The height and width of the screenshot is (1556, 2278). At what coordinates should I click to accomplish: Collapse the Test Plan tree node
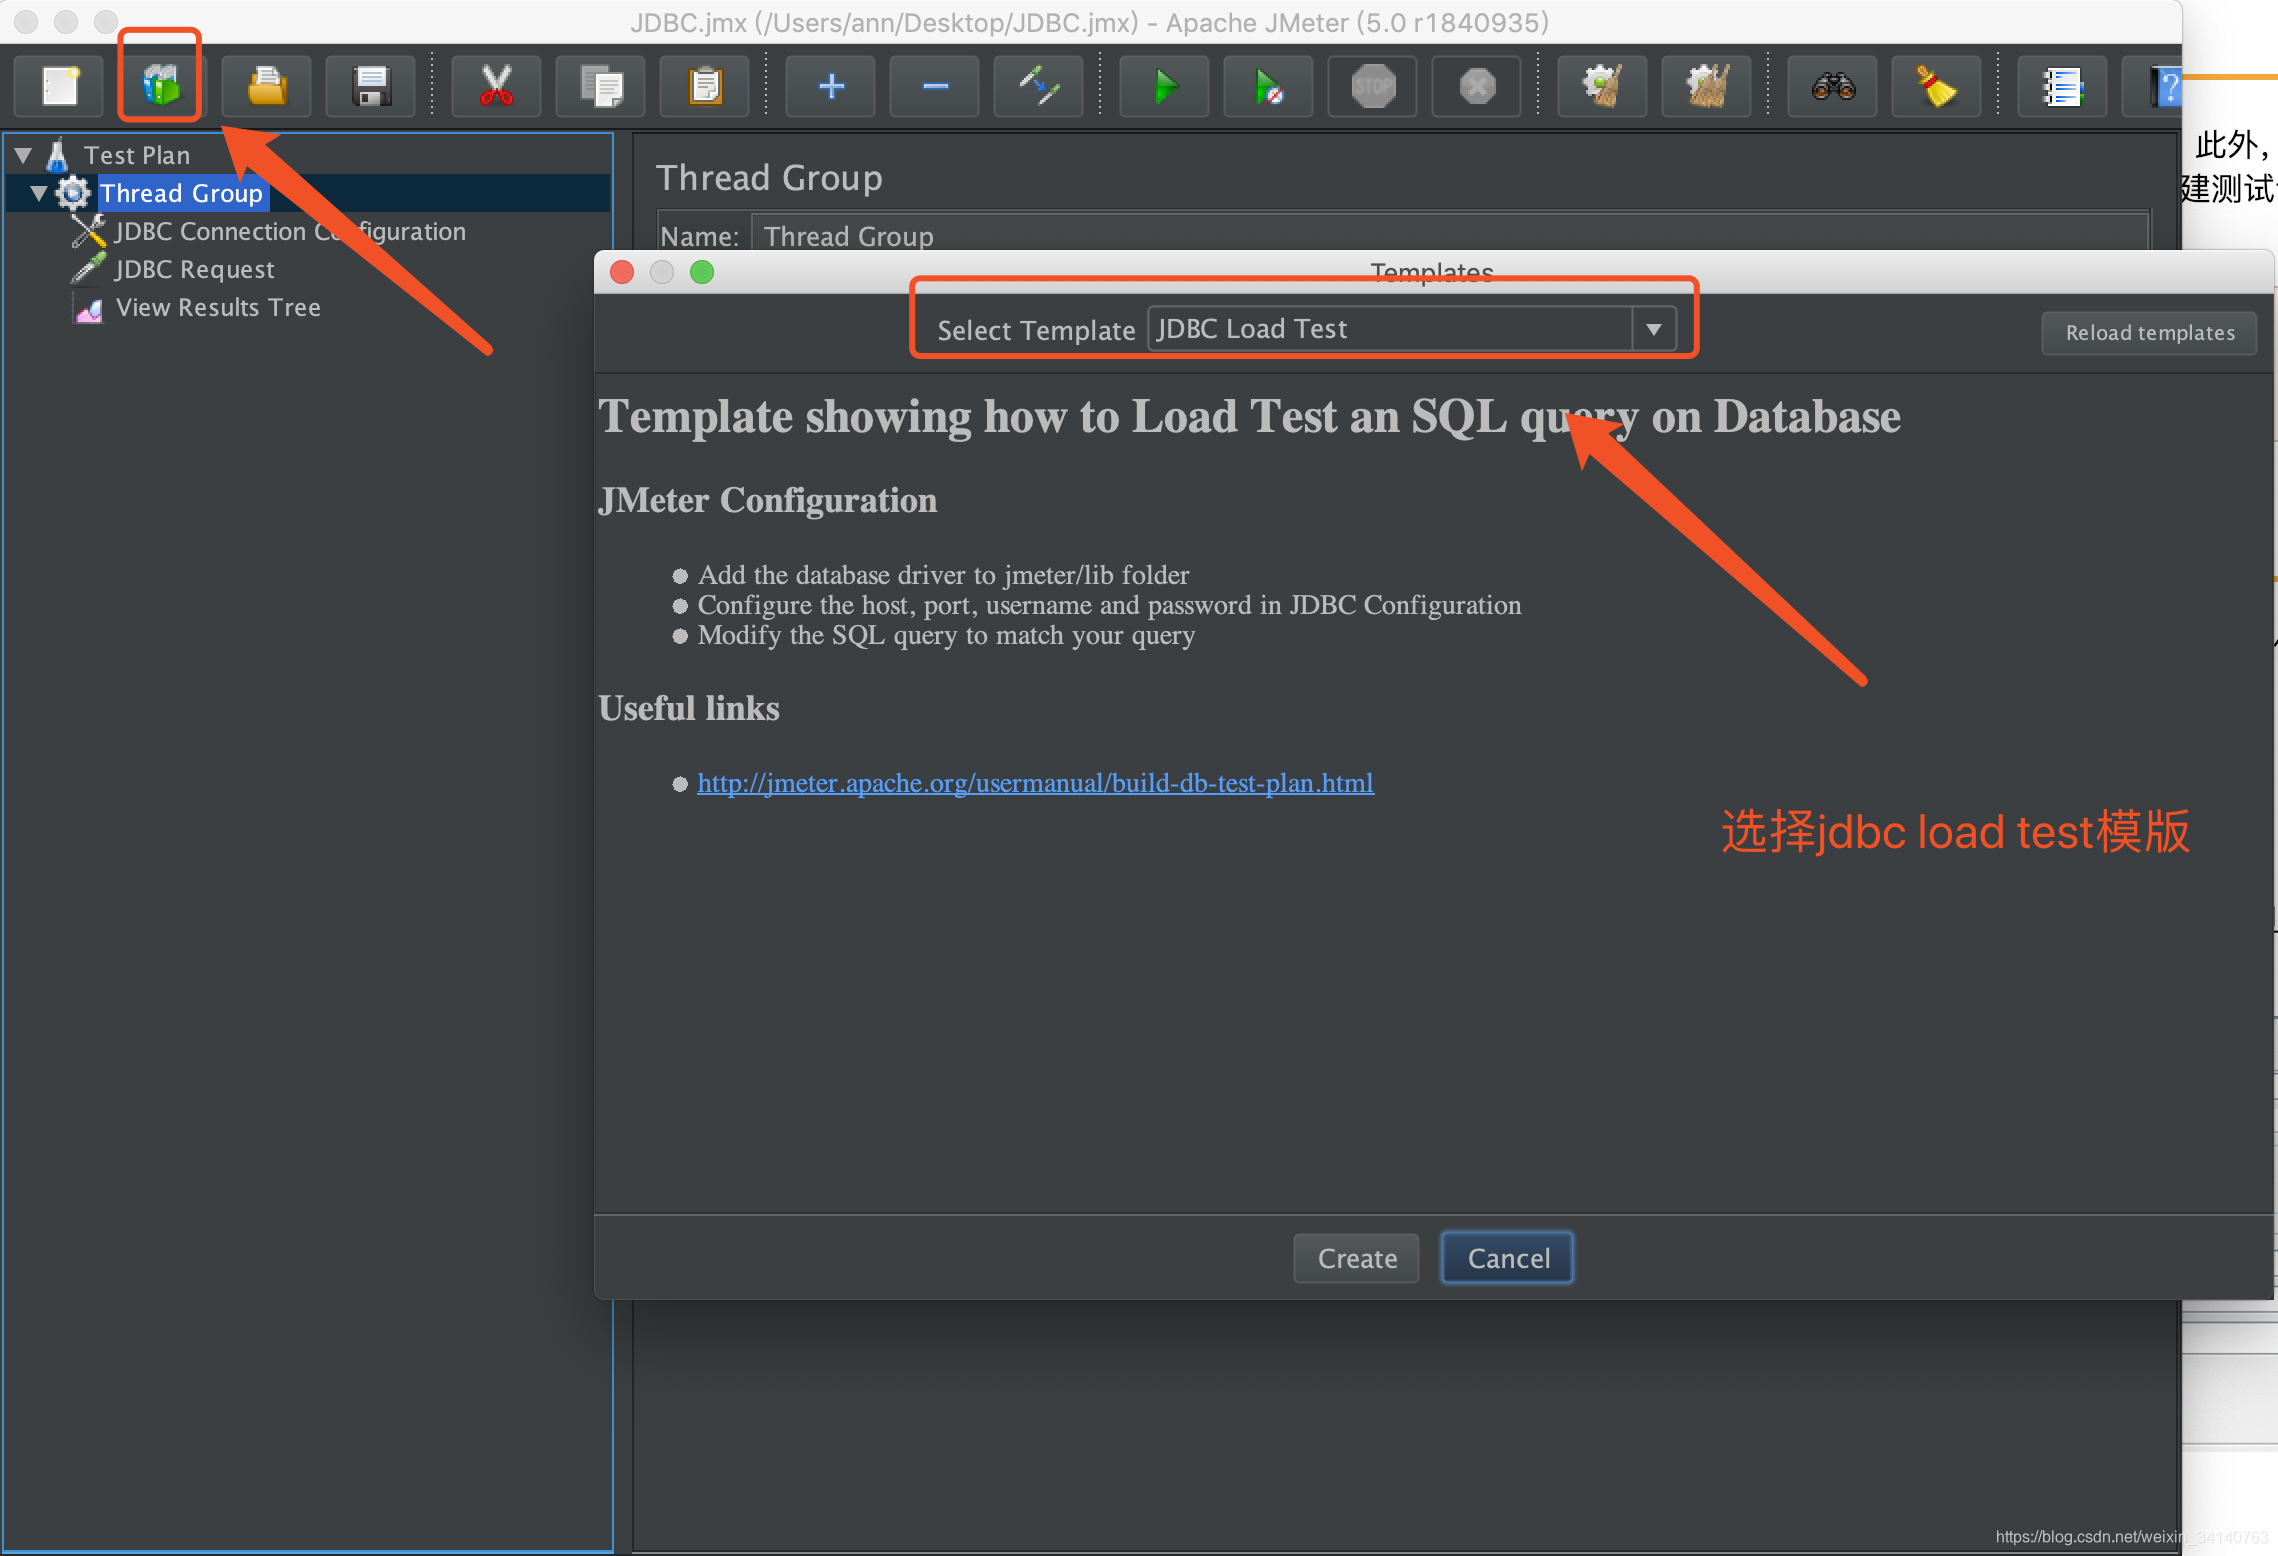[x=24, y=155]
